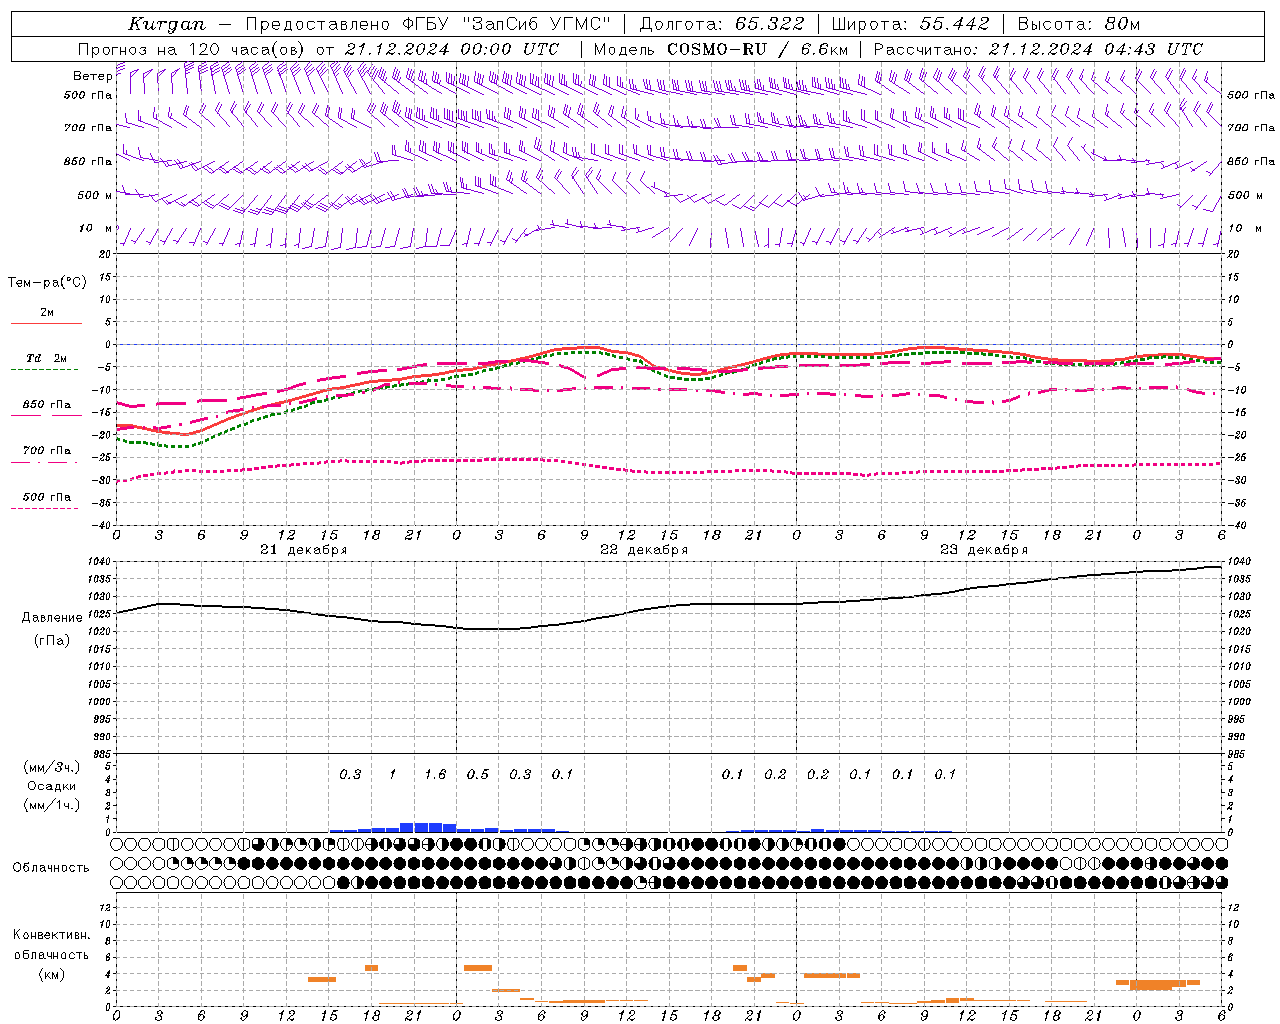
Task: Click the "(мм/3ч.)" precipitation unit label
Action: coord(52,767)
